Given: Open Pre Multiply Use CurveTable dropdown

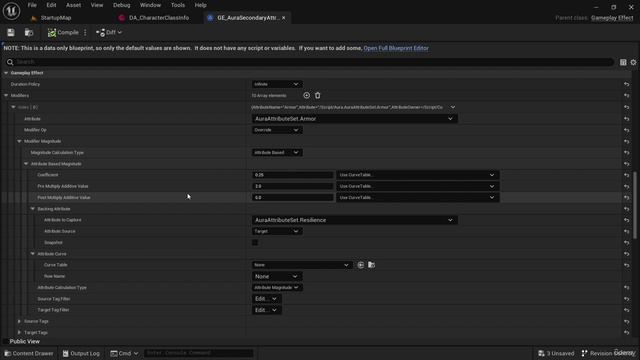Looking at the screenshot, I should [417, 186].
